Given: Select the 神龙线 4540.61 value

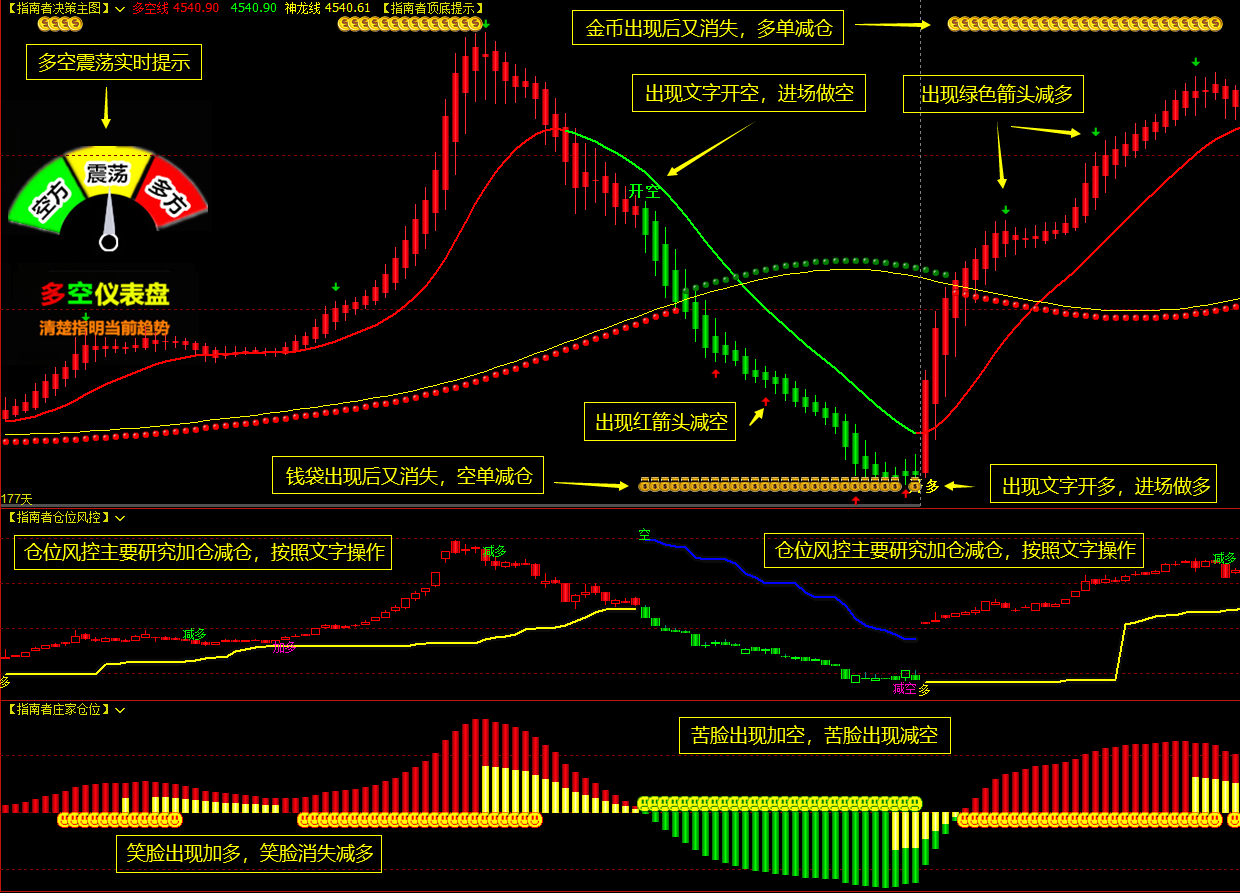Looking at the screenshot, I should coord(327,8).
